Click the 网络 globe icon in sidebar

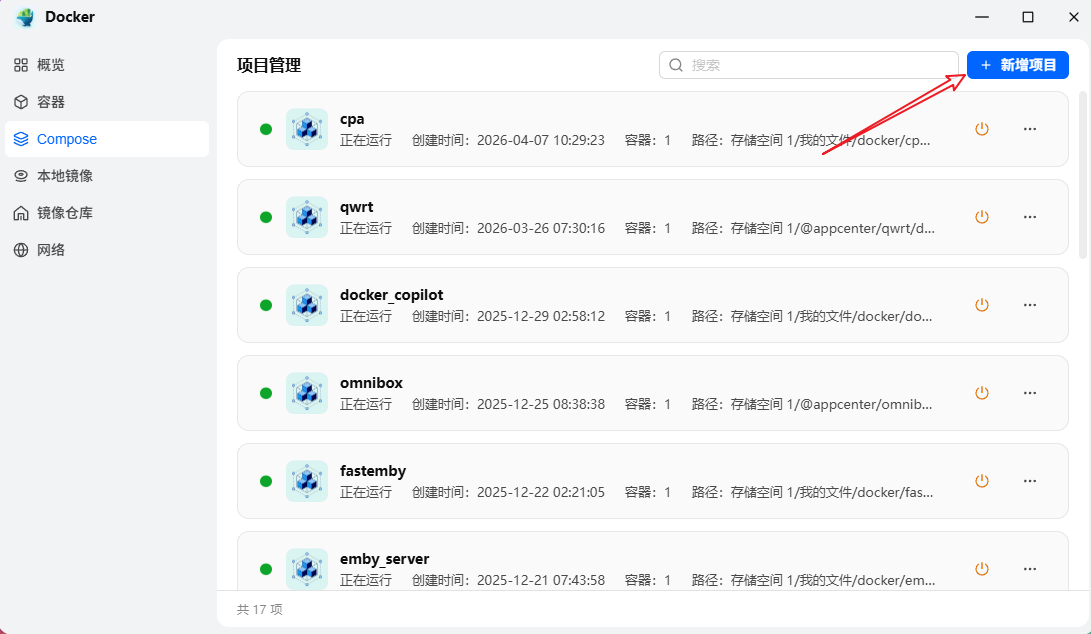click(21, 250)
